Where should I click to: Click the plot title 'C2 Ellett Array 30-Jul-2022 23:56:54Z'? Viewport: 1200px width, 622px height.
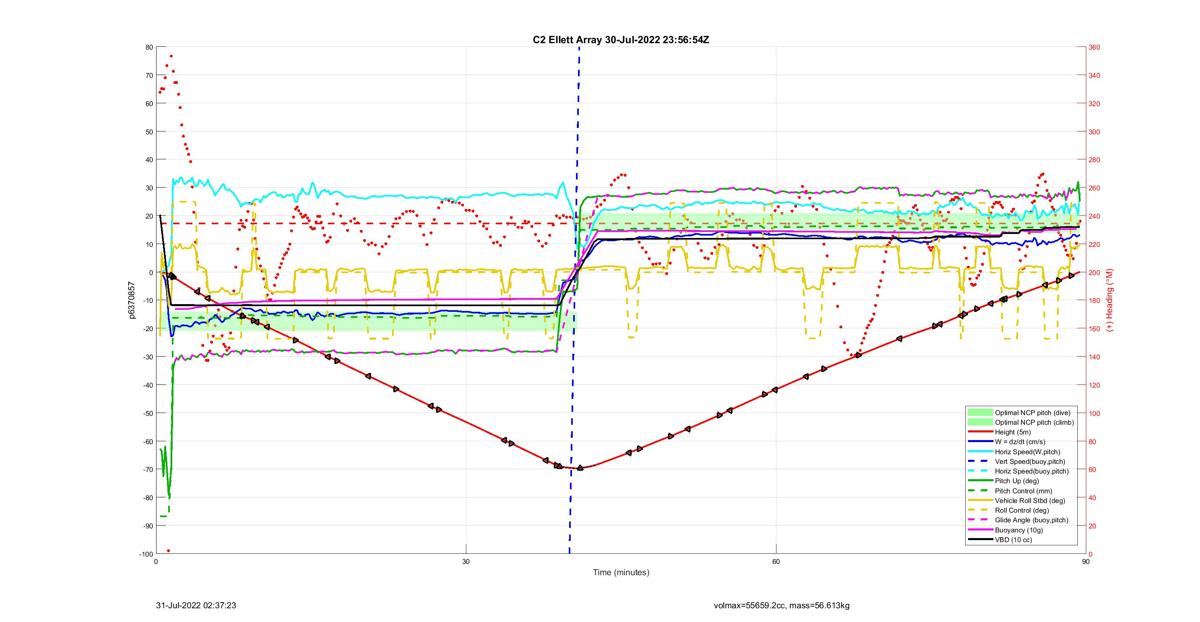click(621, 39)
